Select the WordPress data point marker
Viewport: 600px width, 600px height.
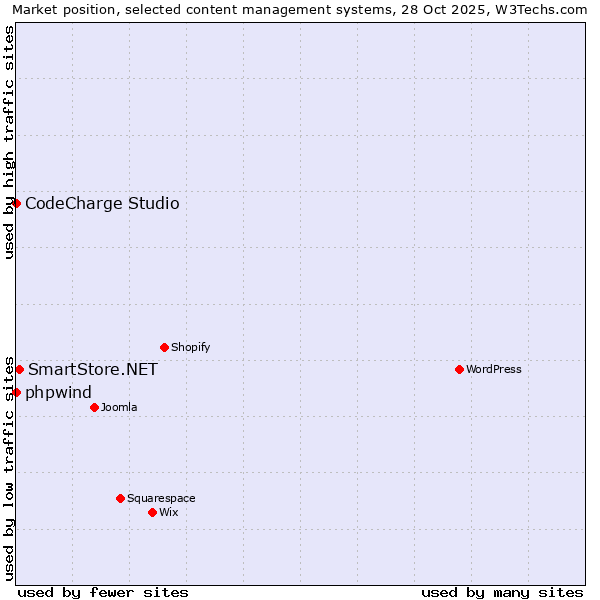click(x=459, y=370)
